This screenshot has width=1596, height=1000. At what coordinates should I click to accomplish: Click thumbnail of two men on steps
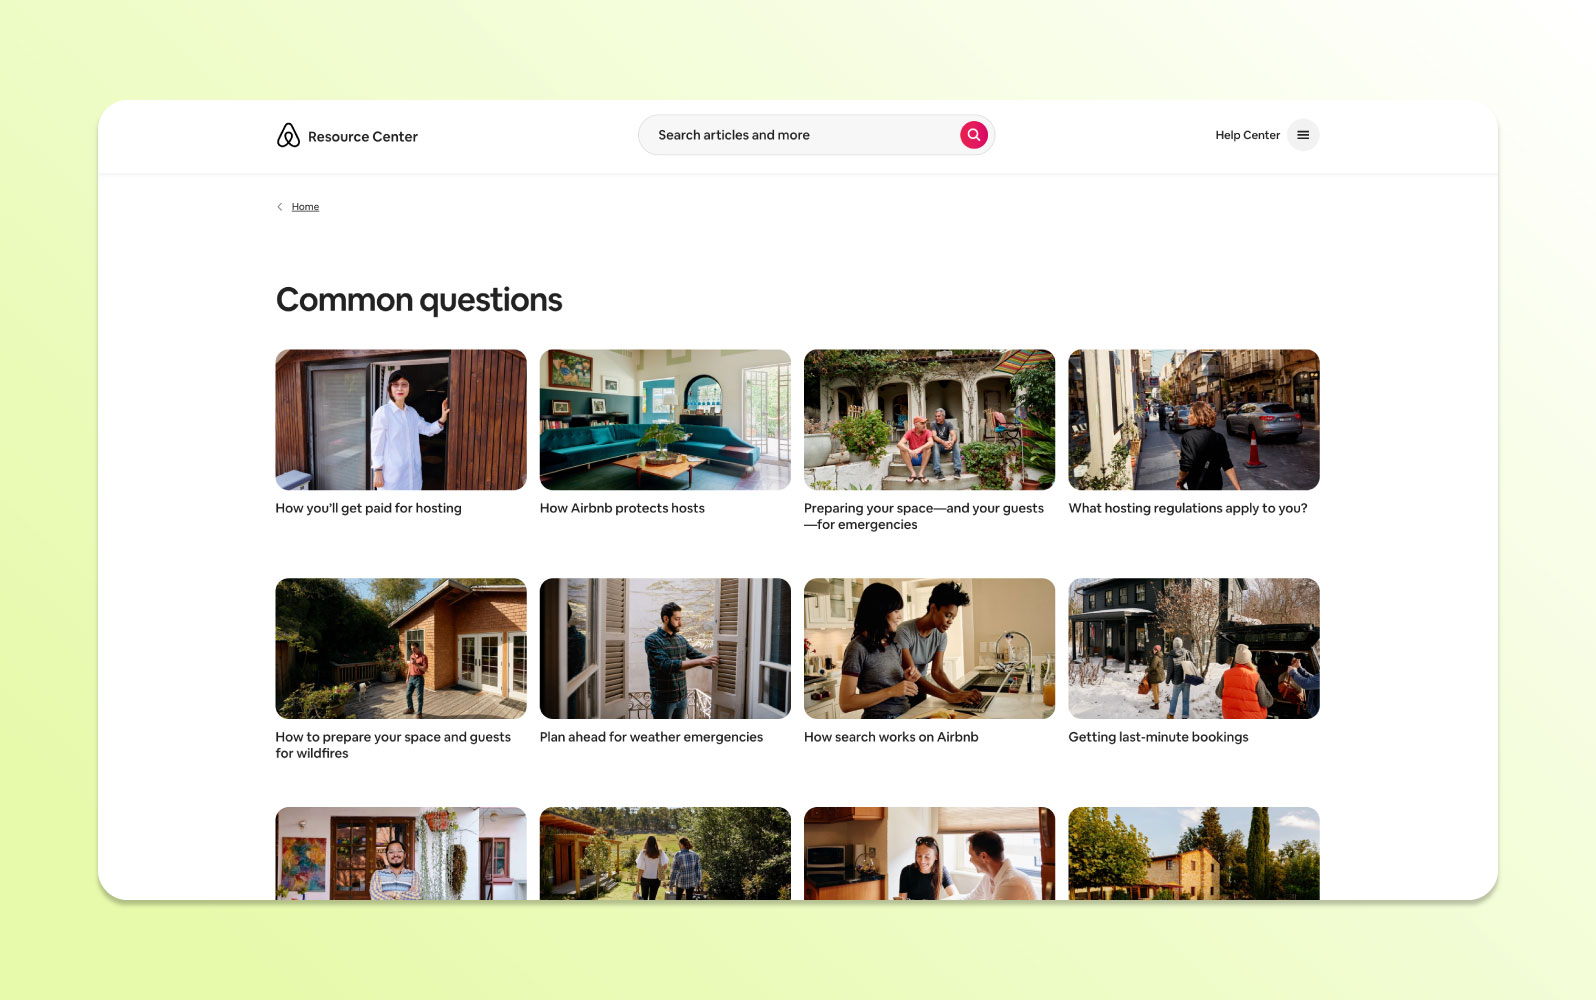pyautogui.click(x=929, y=420)
